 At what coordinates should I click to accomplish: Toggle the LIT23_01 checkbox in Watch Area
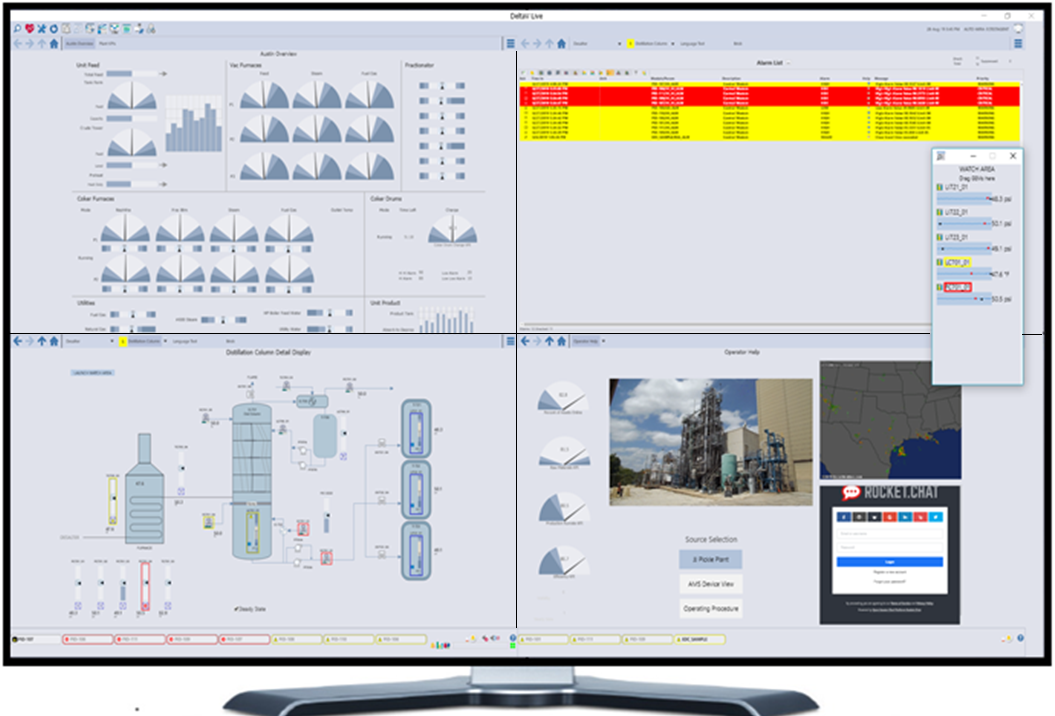point(940,237)
